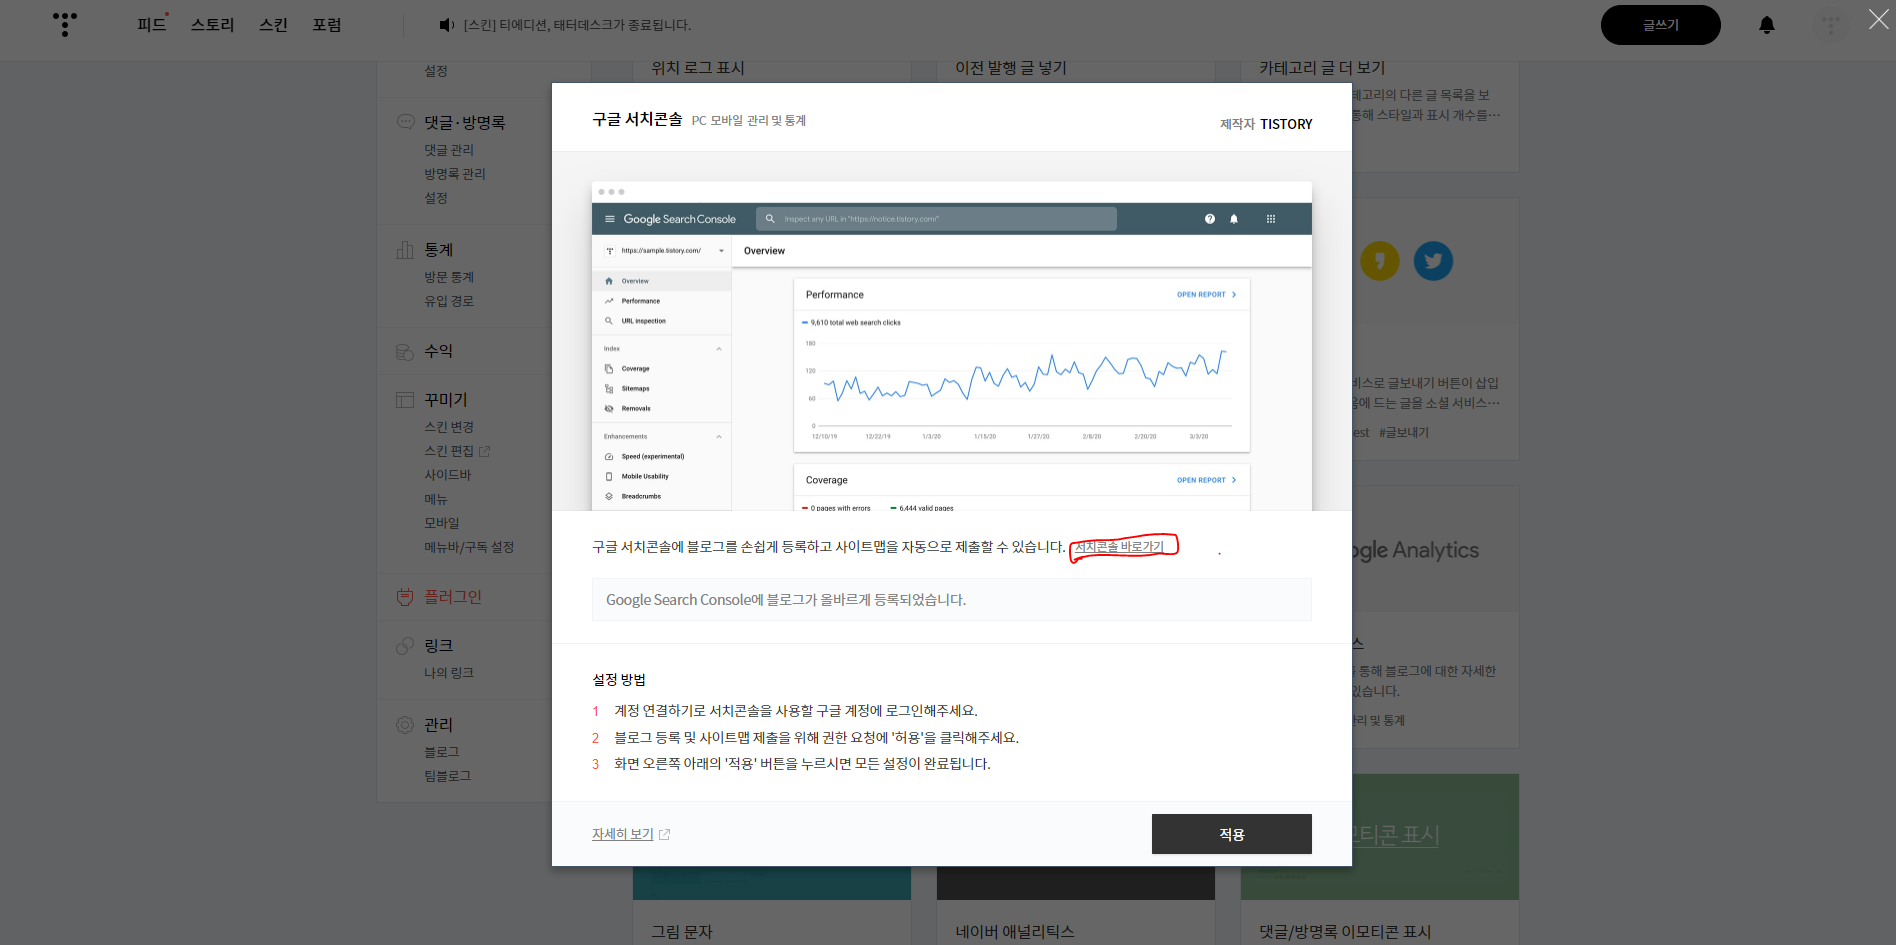
Task: Open 스킨 편집 in sidebar
Action: pyautogui.click(x=449, y=451)
